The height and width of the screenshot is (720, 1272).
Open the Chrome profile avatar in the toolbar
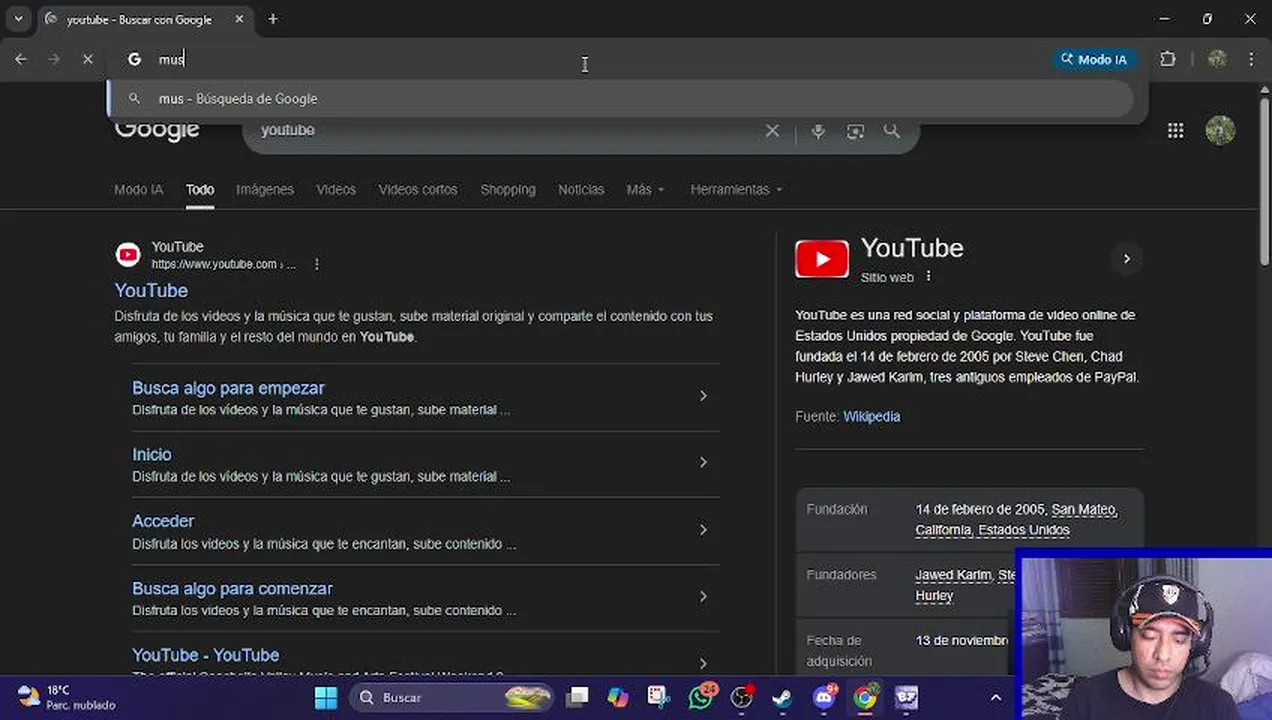point(1217,60)
